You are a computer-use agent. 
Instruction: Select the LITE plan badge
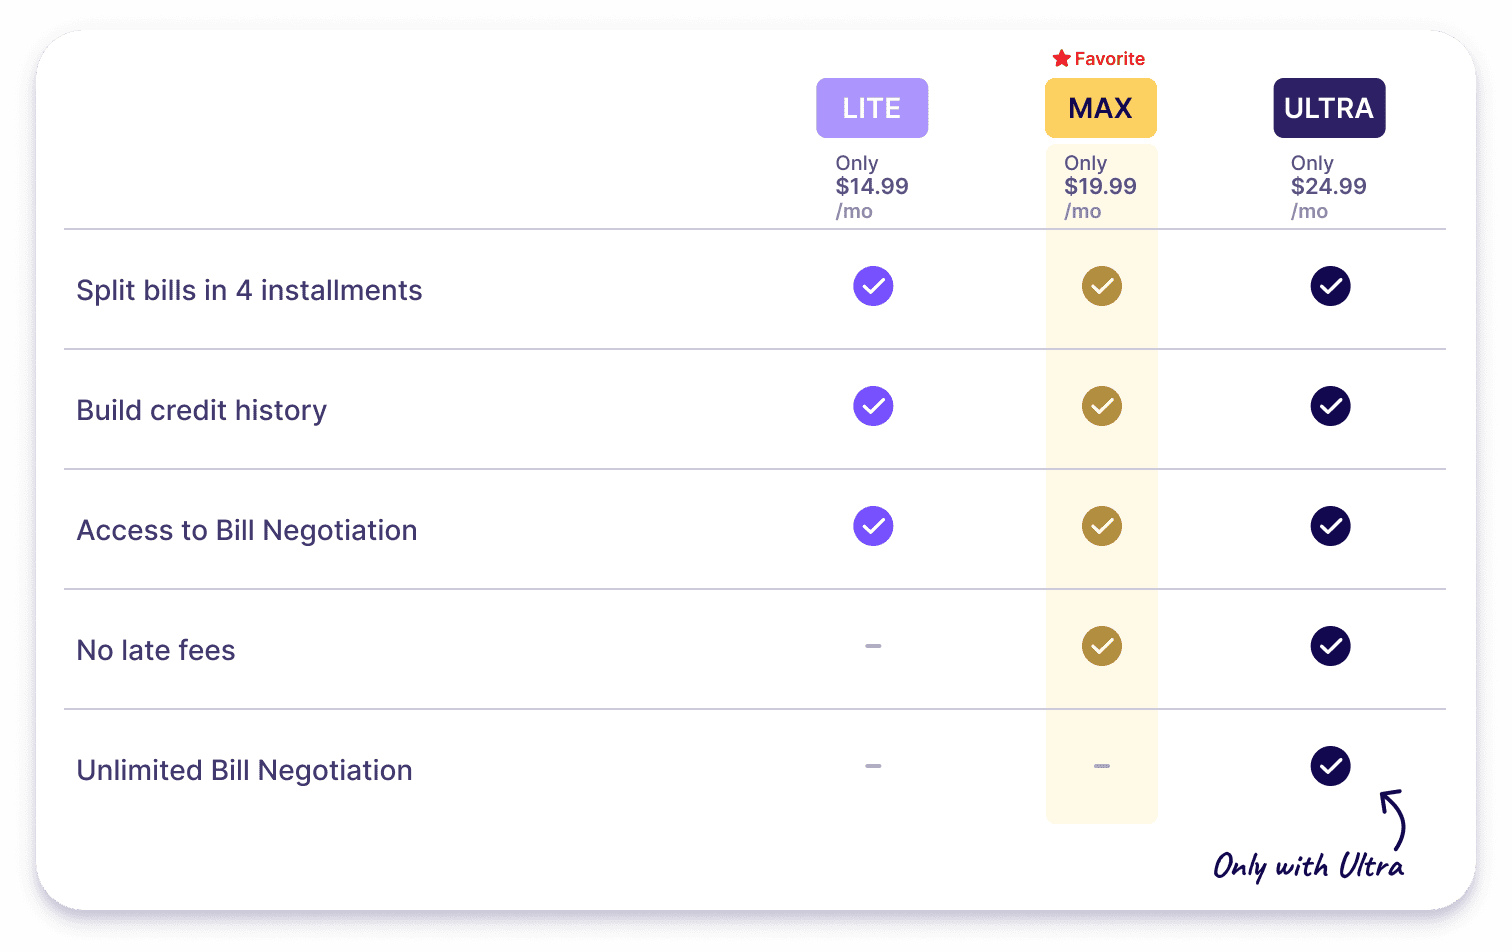(872, 108)
